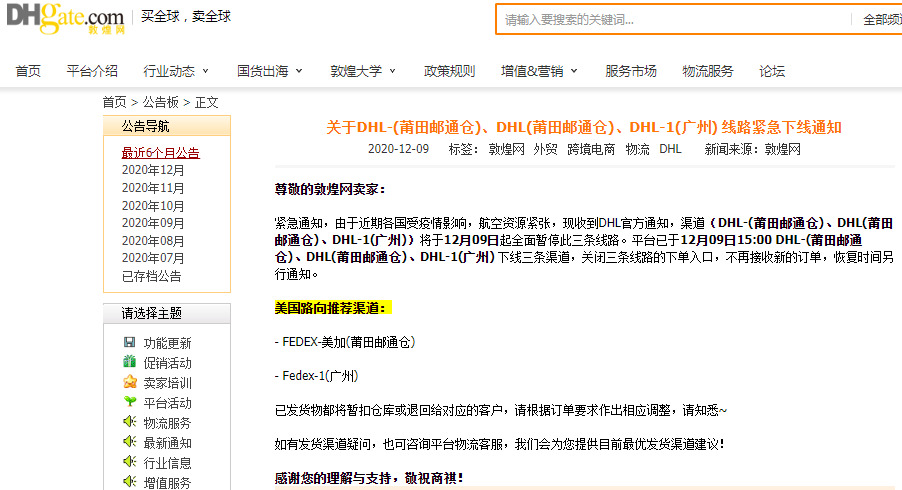The height and width of the screenshot is (490, 902).
Task: Click the 感谢您的理解与支持 closing line
Action: tap(369, 478)
